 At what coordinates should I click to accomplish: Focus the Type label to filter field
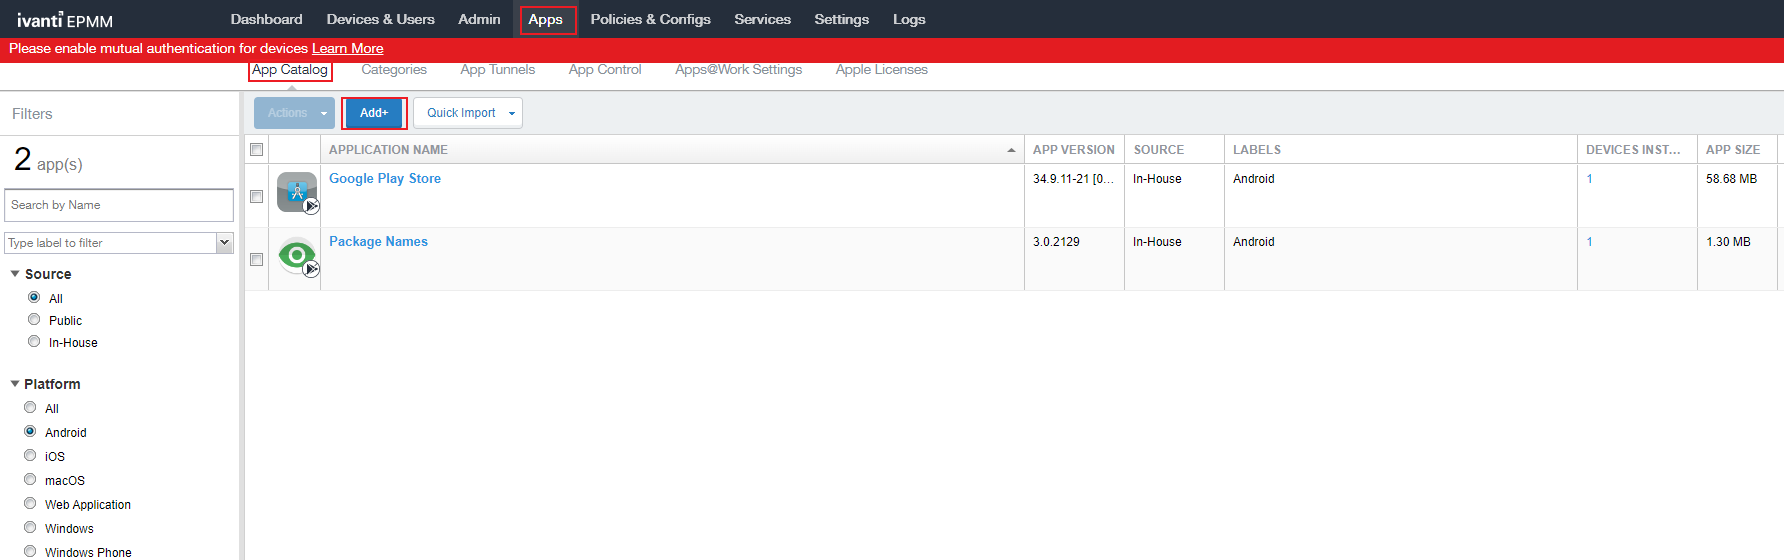(111, 243)
